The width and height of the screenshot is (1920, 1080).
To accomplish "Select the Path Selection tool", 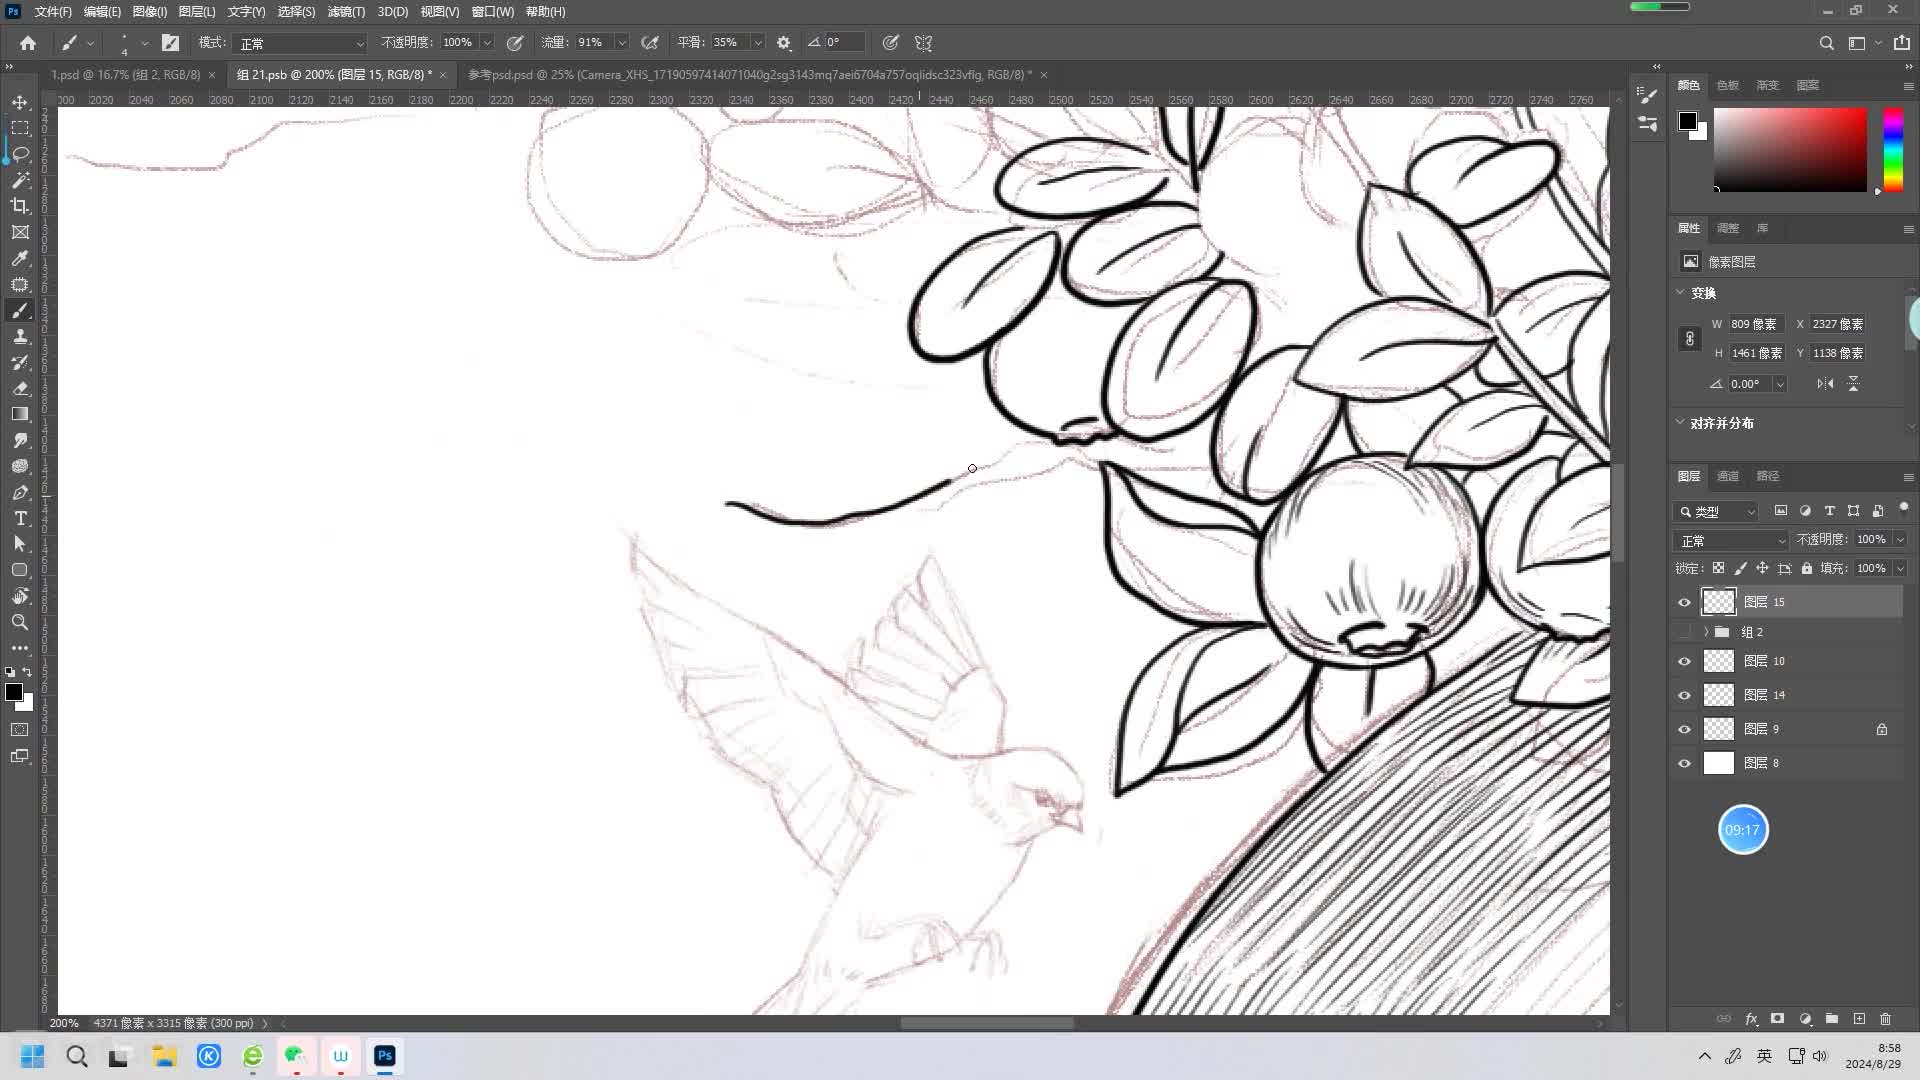I will 20,544.
